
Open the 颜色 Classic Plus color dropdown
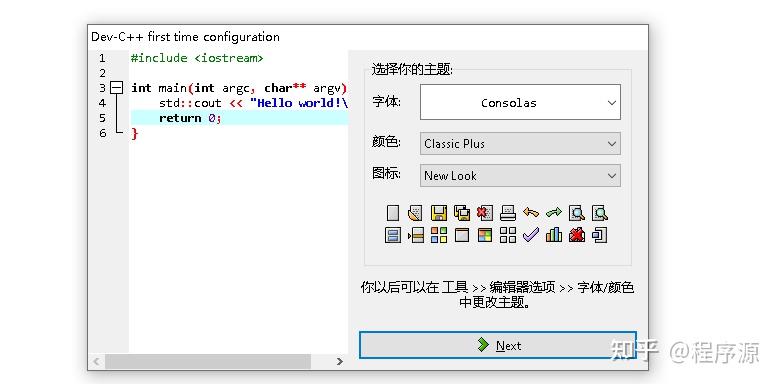(x=520, y=144)
